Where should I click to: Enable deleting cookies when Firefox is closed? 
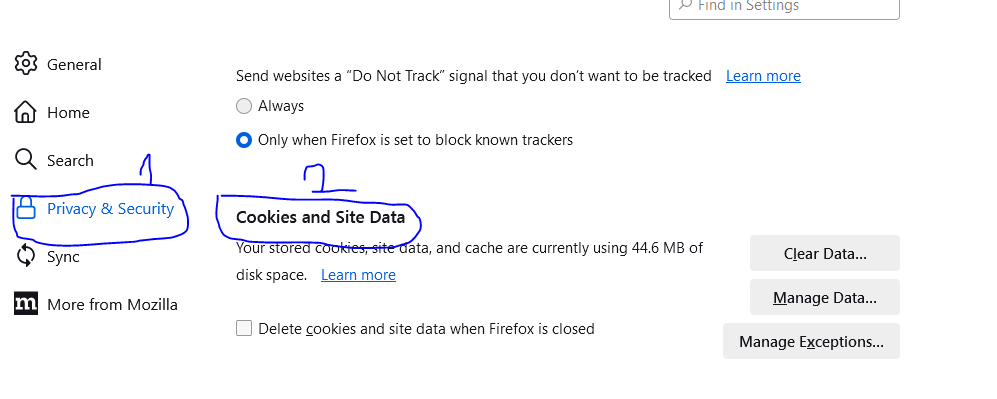pyautogui.click(x=244, y=328)
